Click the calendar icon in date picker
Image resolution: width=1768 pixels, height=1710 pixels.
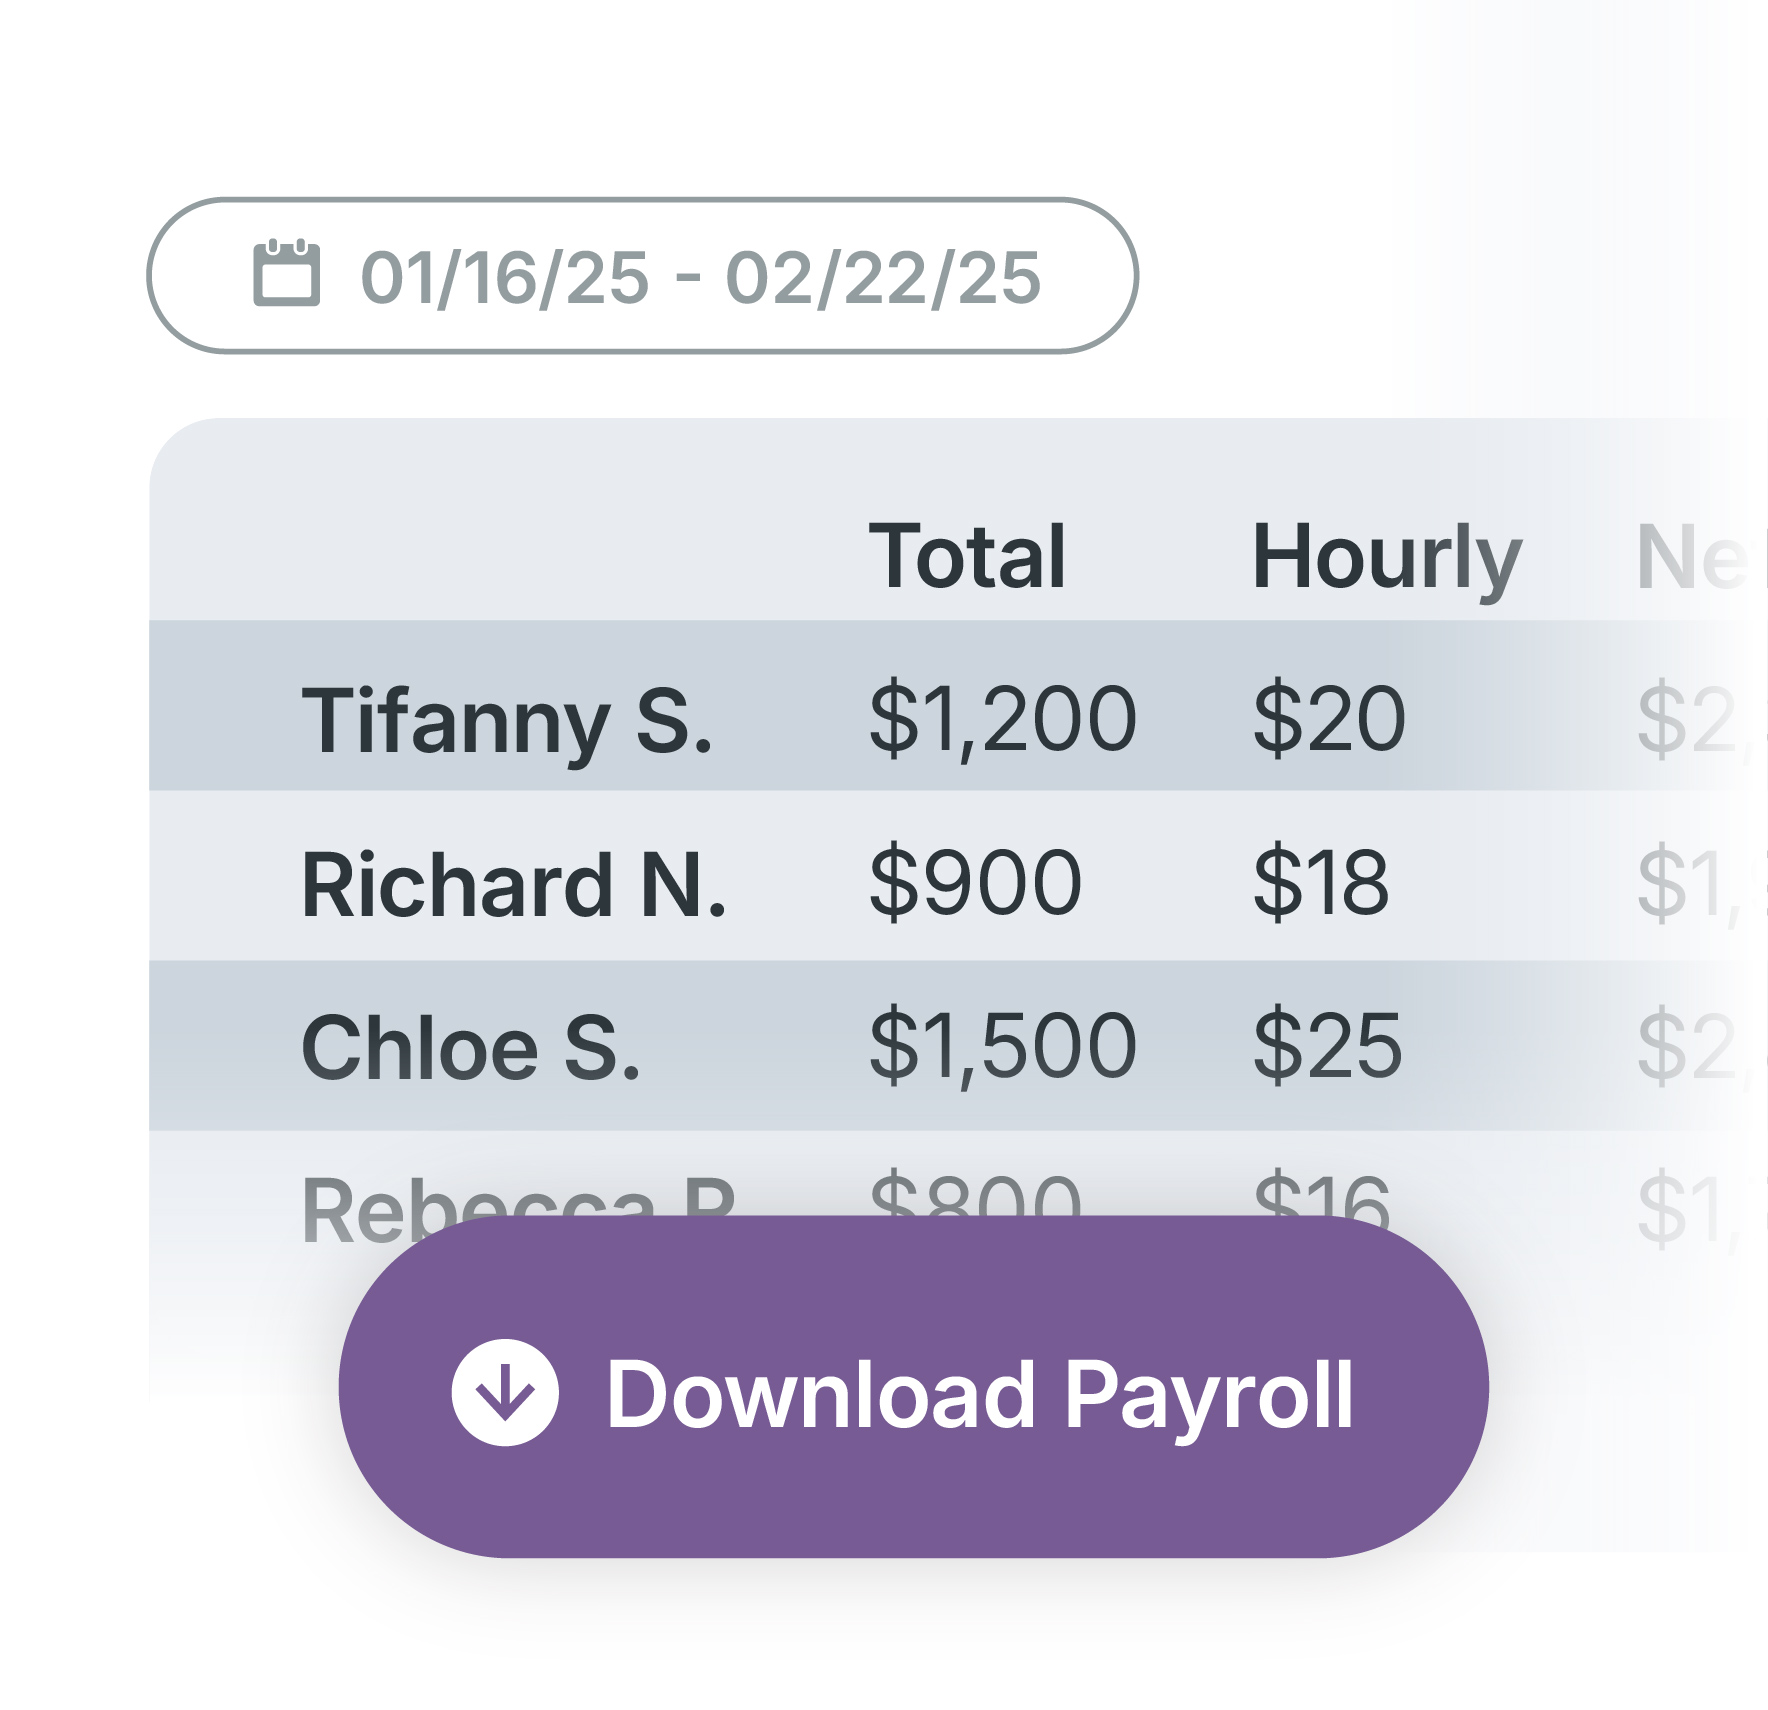(286, 273)
